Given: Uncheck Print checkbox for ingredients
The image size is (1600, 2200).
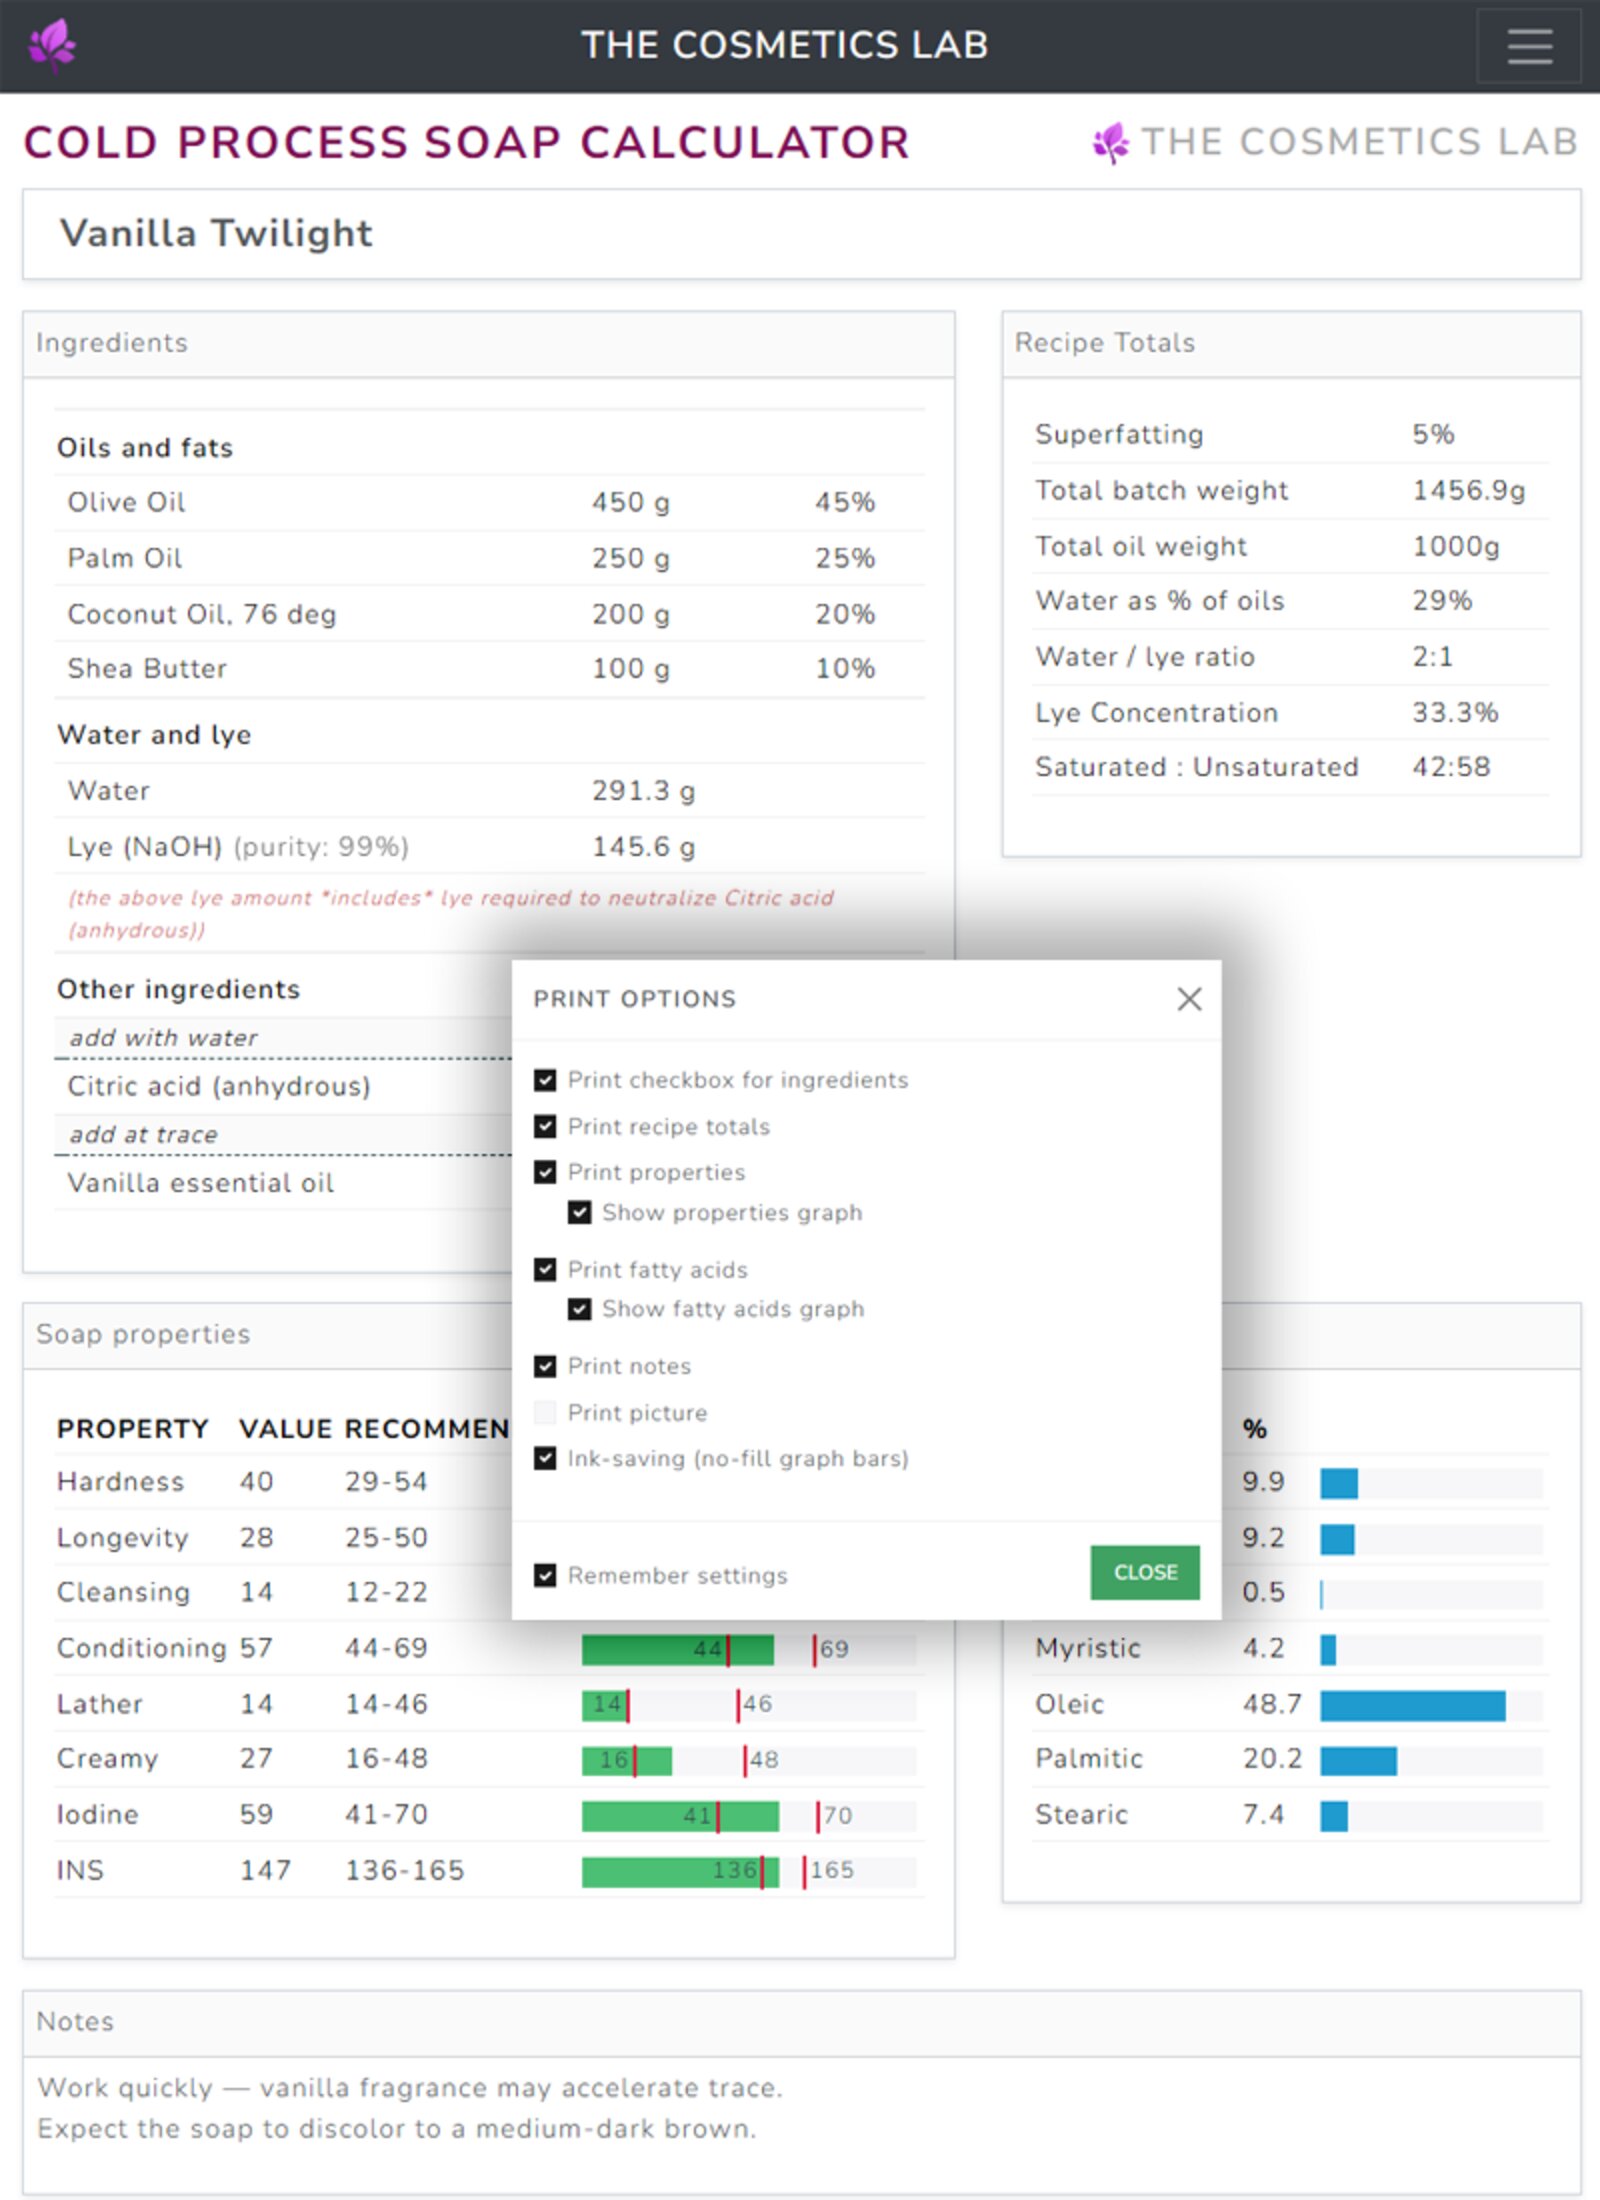Looking at the screenshot, I should point(545,1080).
